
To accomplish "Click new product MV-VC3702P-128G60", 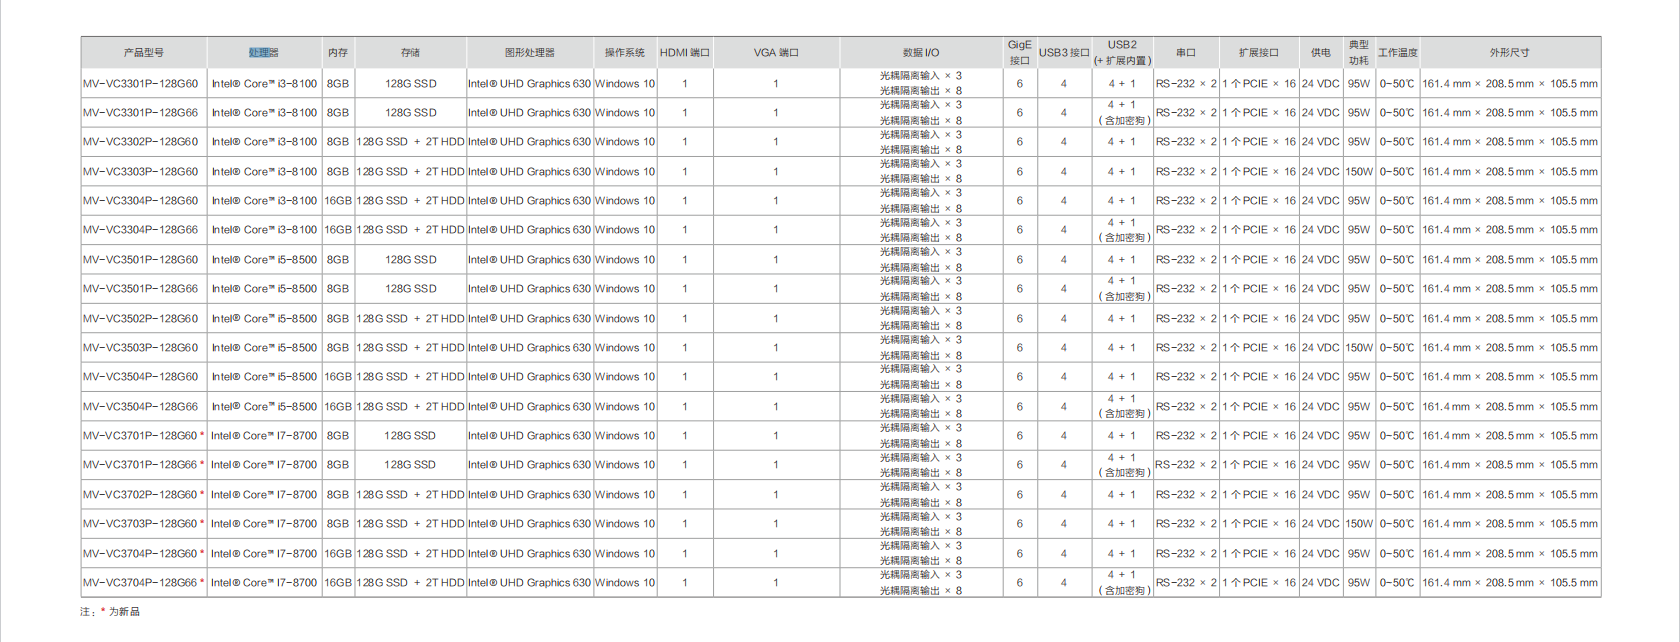I will coord(141,495).
